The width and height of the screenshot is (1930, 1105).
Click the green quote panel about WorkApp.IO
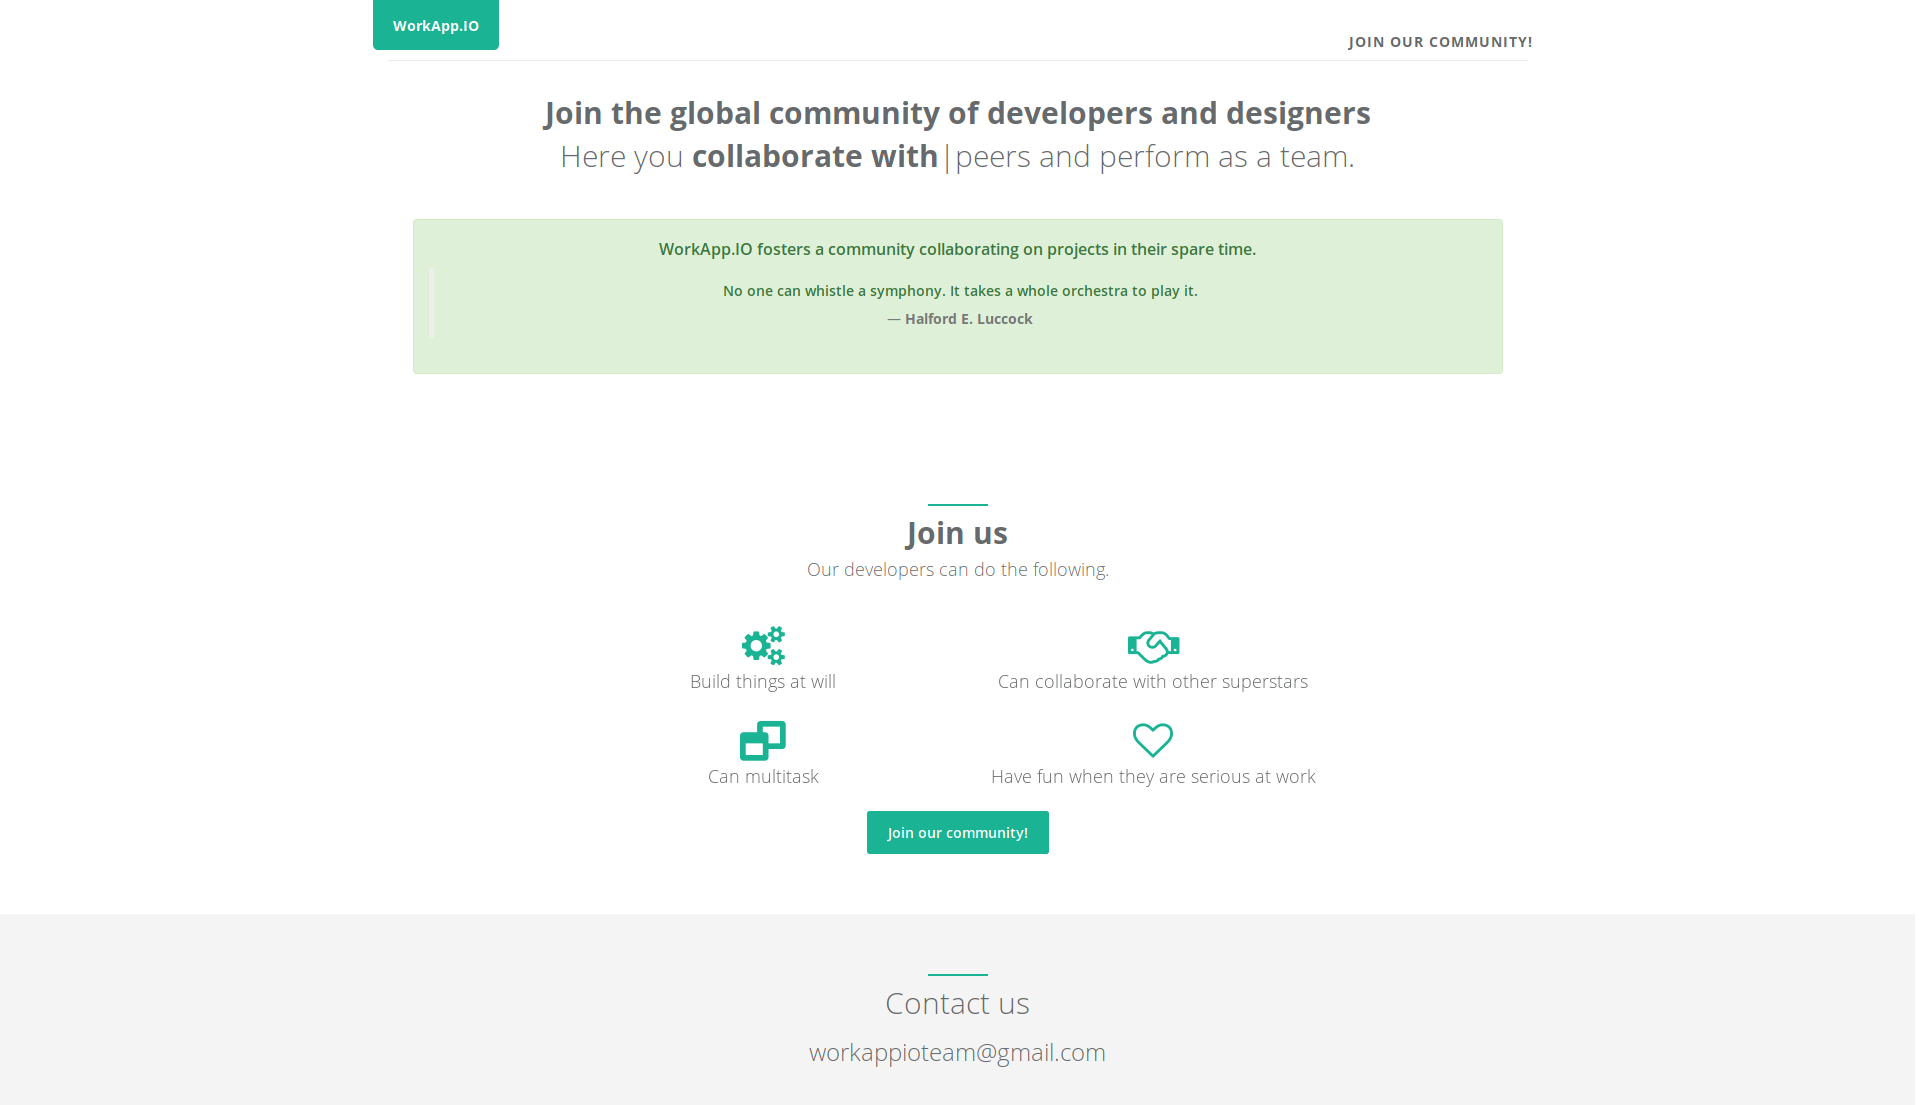[x=957, y=296]
